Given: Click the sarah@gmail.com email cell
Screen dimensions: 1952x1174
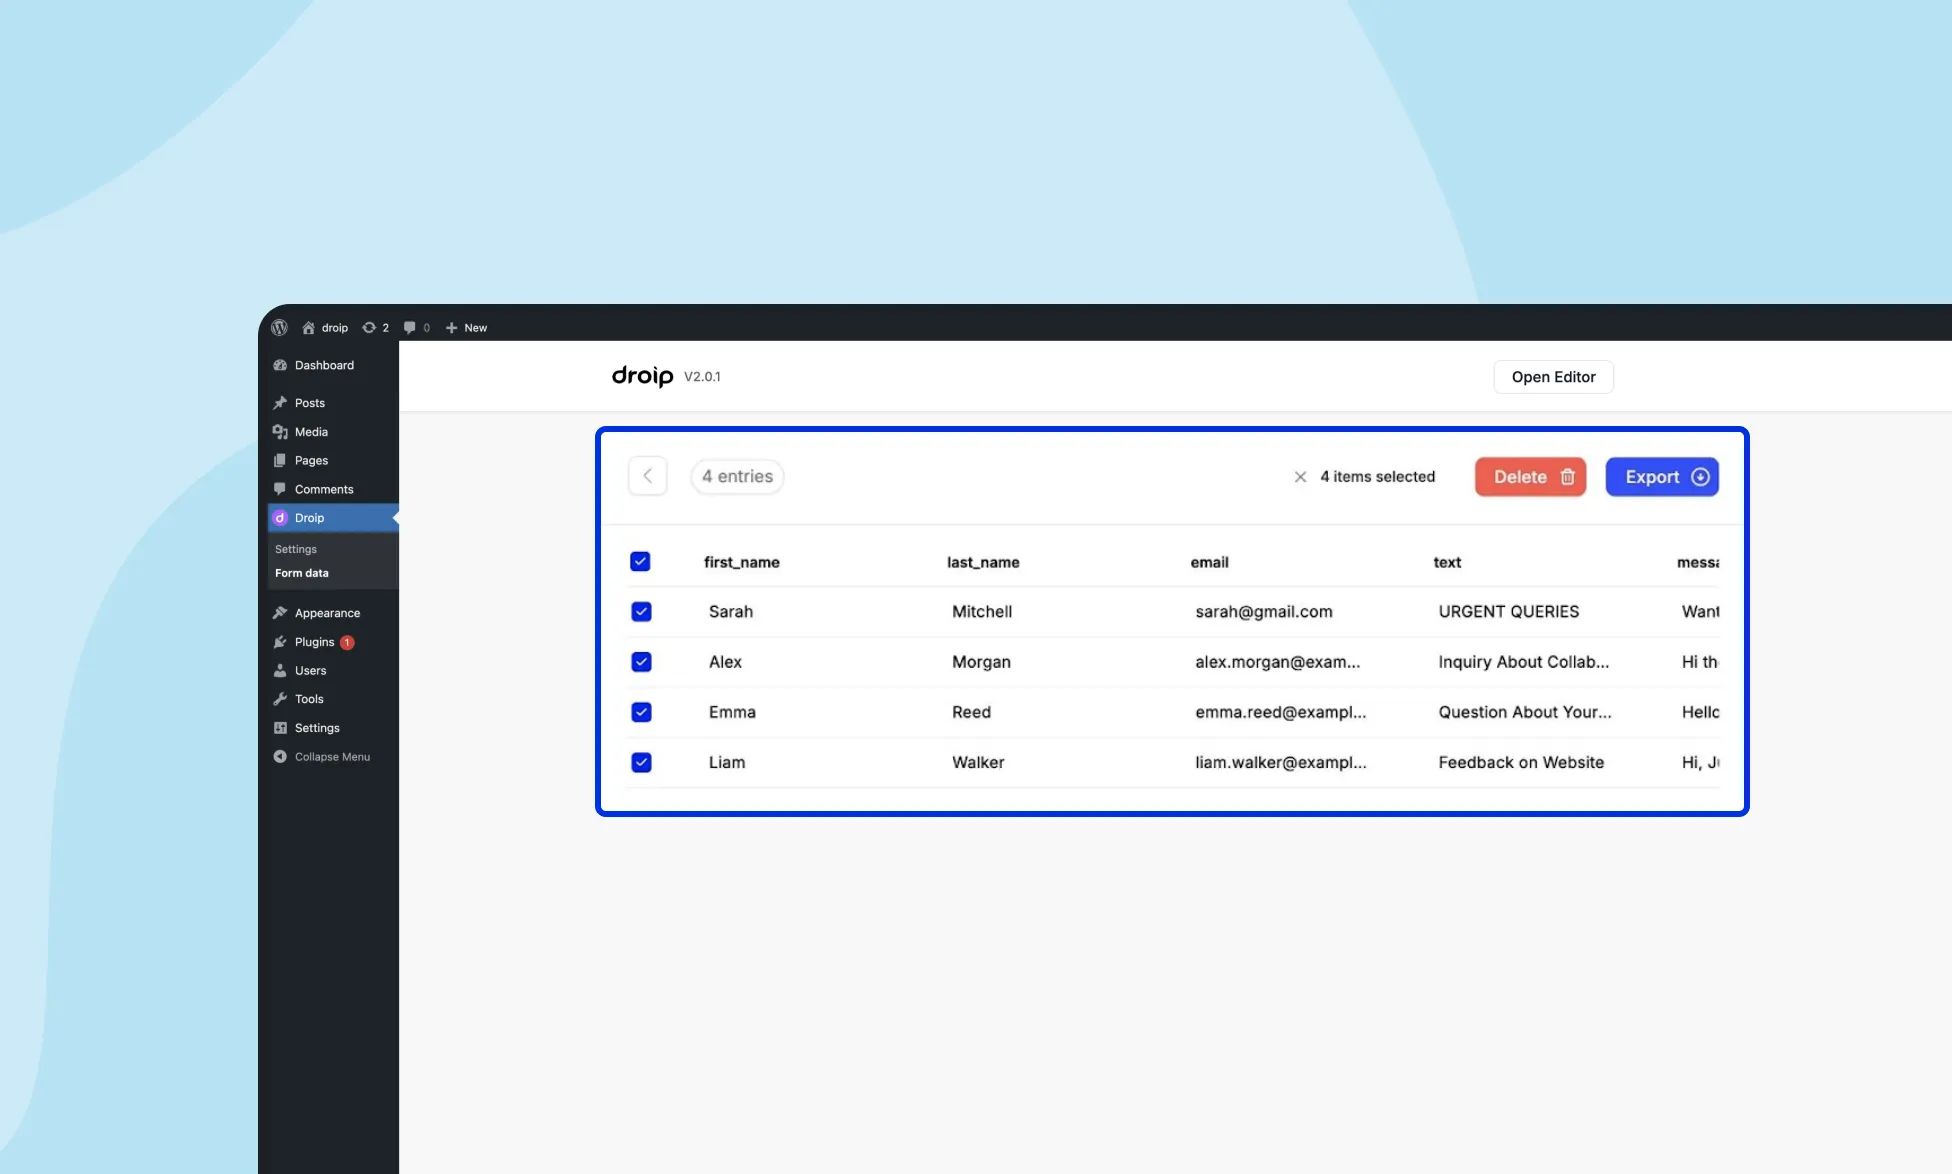Looking at the screenshot, I should (1264, 612).
